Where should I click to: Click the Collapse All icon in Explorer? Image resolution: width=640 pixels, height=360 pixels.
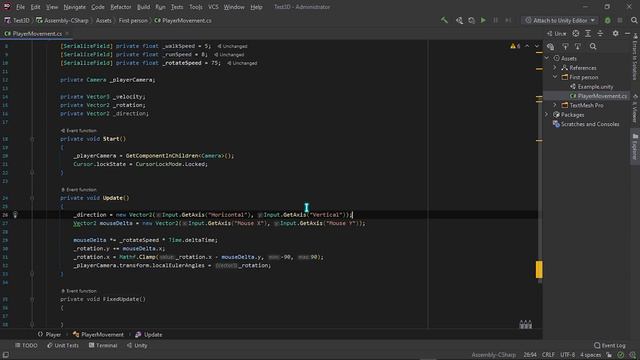click(x=600, y=33)
